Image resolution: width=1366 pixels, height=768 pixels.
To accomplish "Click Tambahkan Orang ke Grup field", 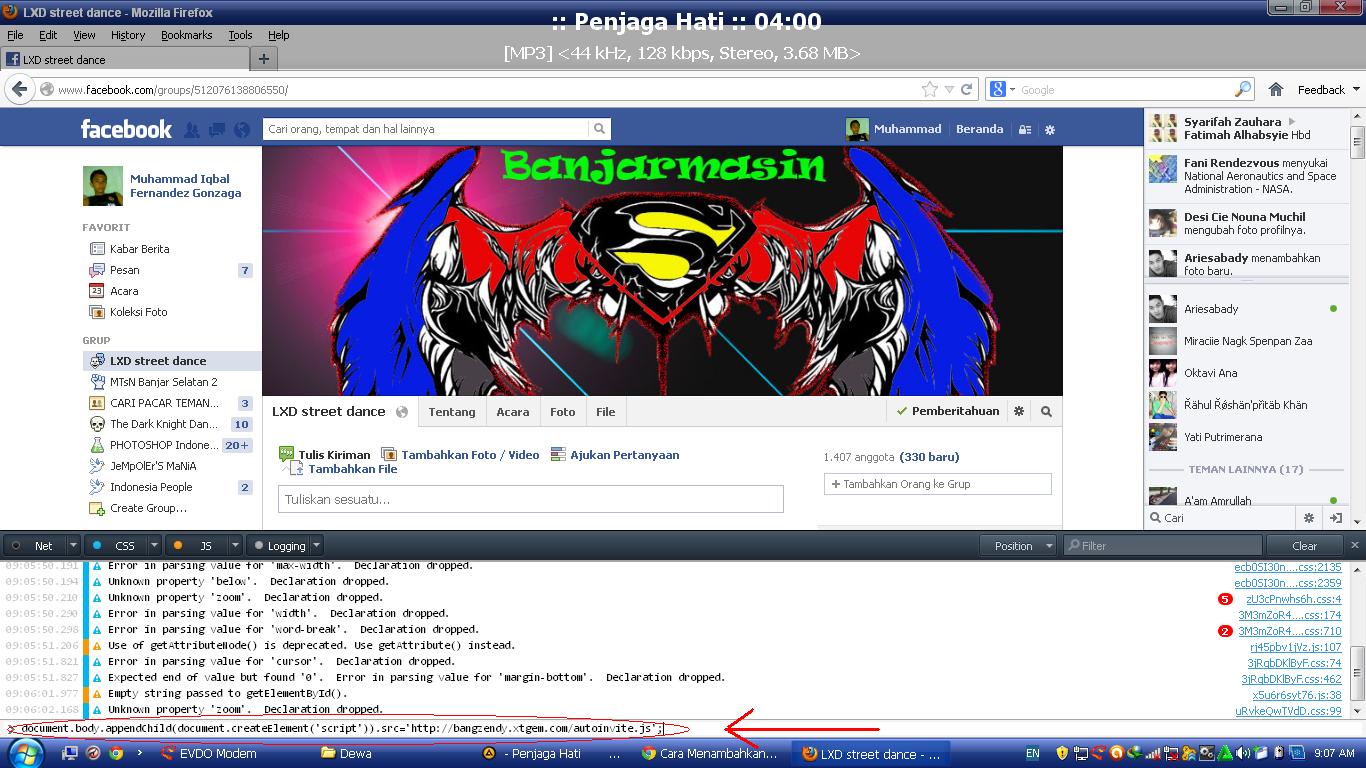I will (937, 484).
